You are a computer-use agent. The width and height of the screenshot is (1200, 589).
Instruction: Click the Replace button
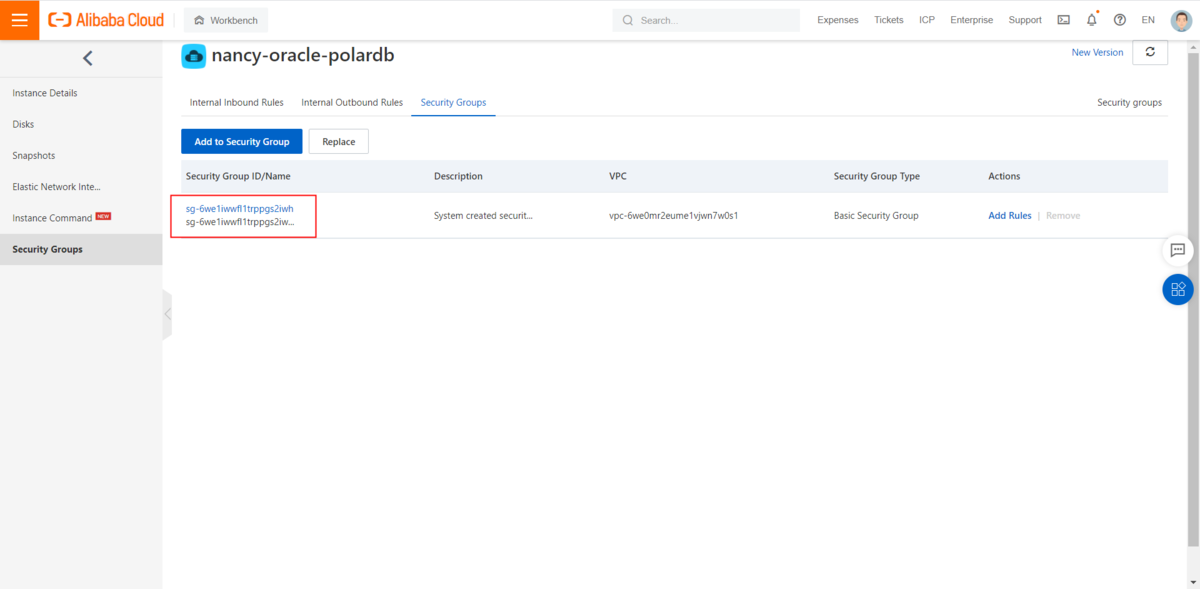[339, 142]
